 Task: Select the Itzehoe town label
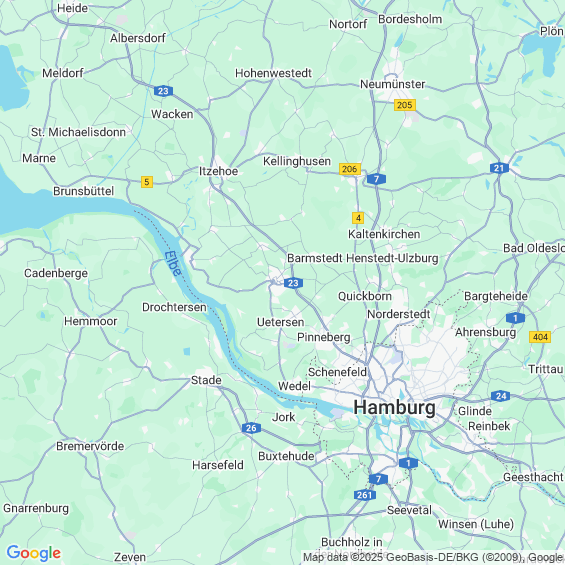pos(218,171)
